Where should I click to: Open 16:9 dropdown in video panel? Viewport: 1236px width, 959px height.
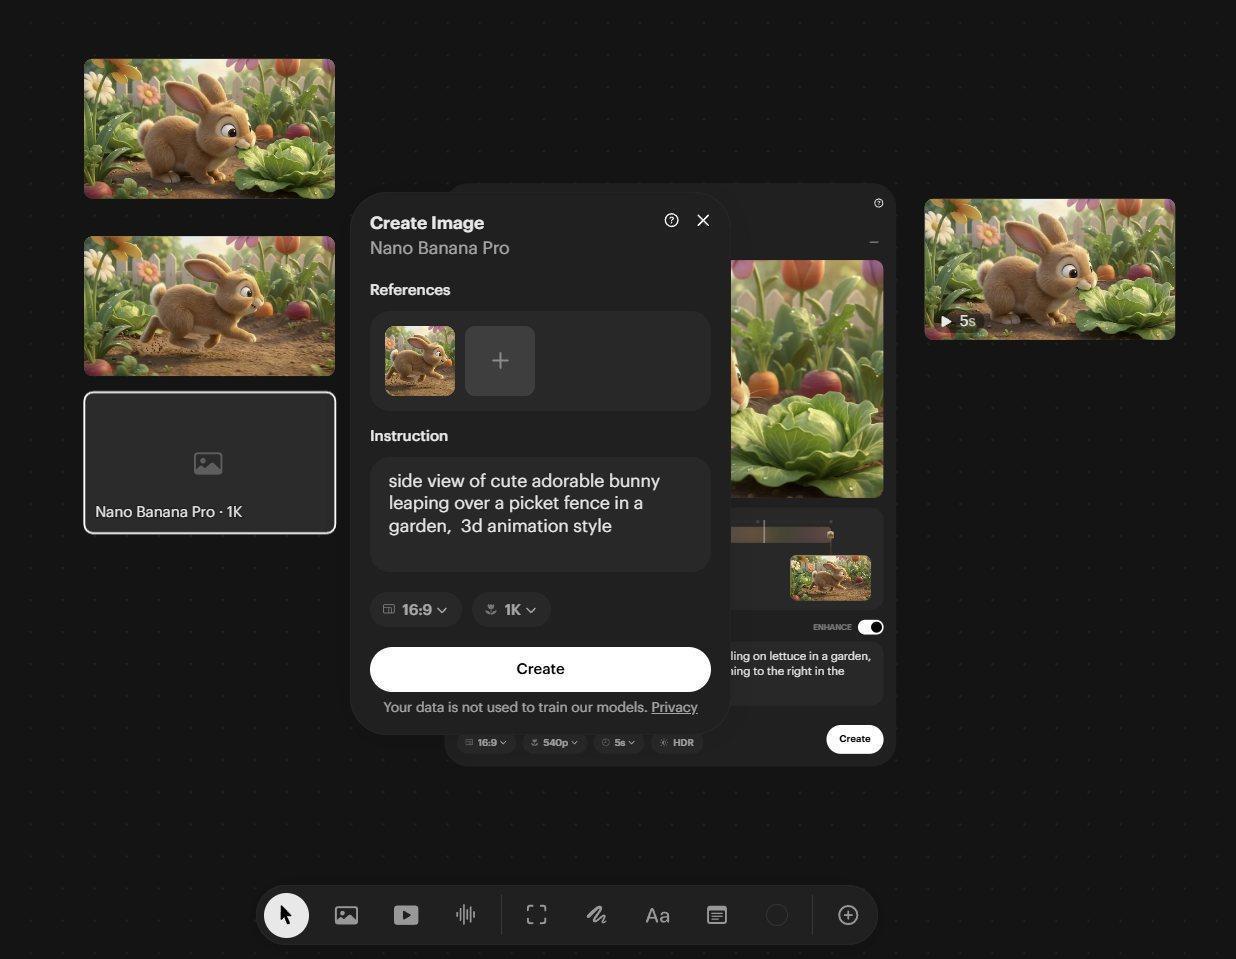point(487,743)
